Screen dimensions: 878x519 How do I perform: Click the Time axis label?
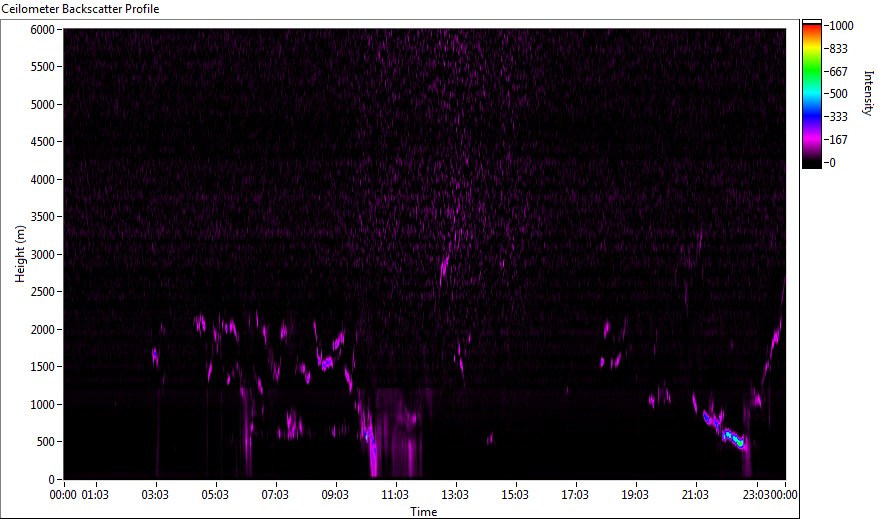423,512
